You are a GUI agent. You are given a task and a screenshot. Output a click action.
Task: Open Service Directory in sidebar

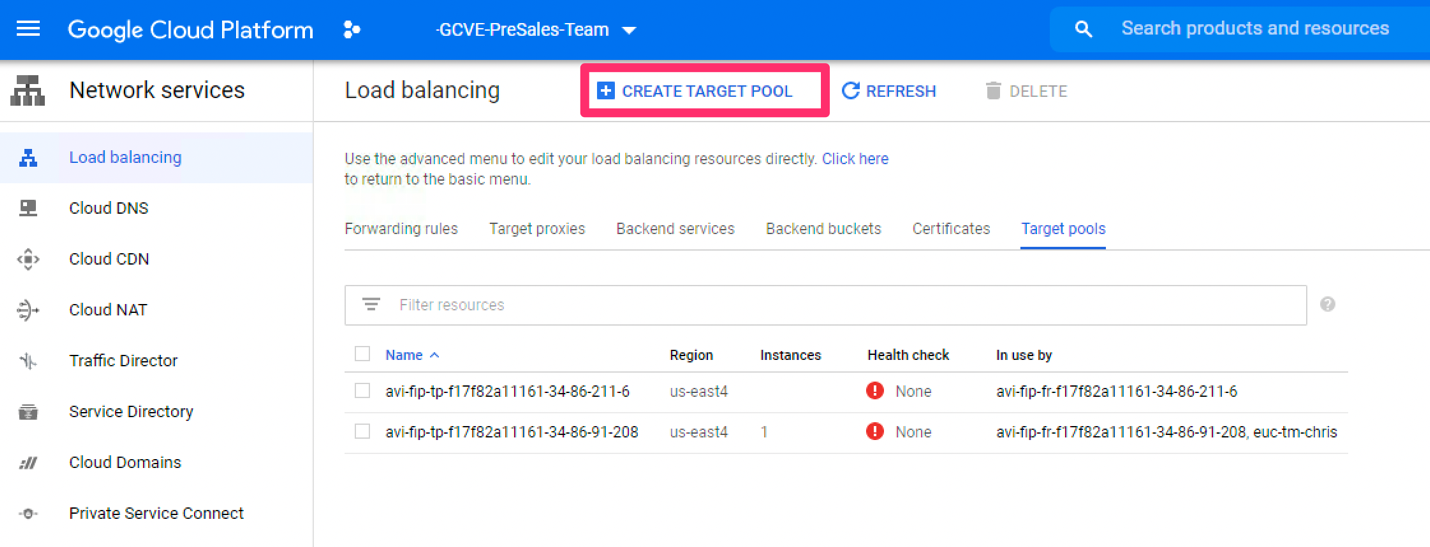click(x=156, y=412)
